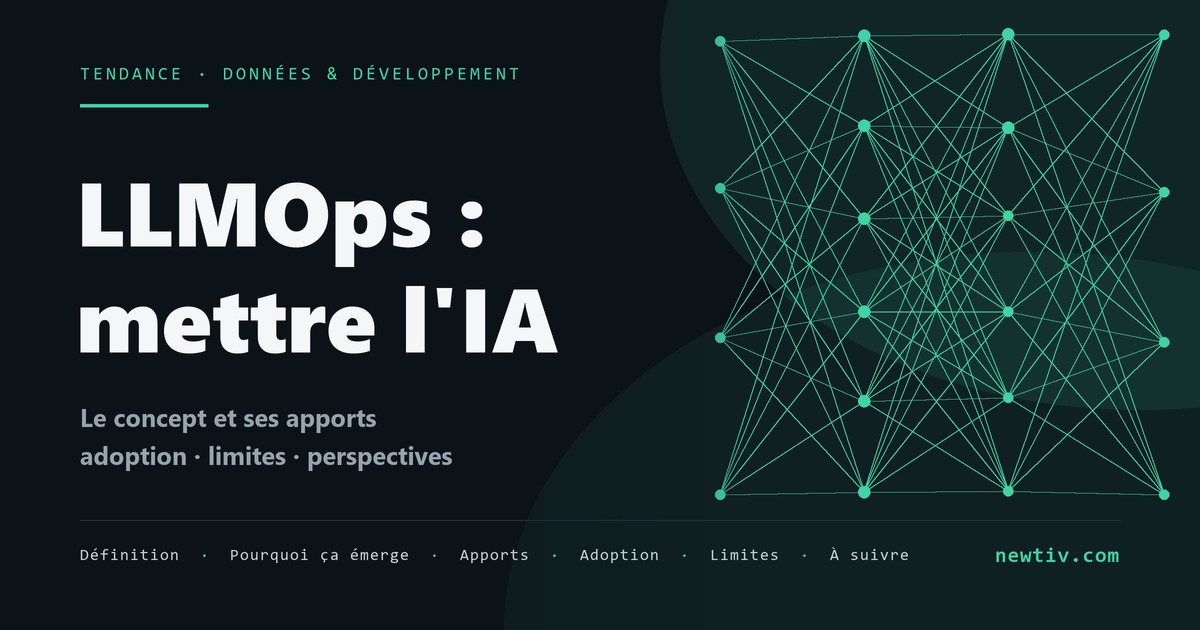Open the 'Définition' section label

click(x=130, y=555)
